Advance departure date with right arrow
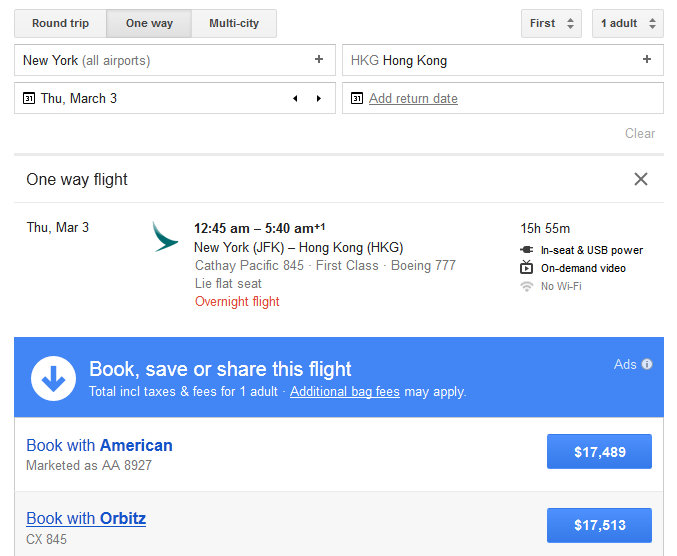This screenshot has height=556, width=677. coord(319,98)
